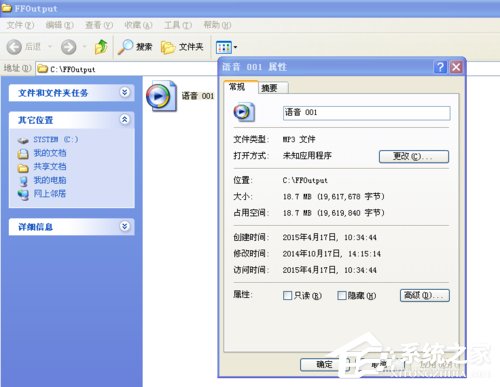This screenshot has height=387, width=500.
Task: Toggle the 只读(R) checkbox
Action: coord(287,295)
